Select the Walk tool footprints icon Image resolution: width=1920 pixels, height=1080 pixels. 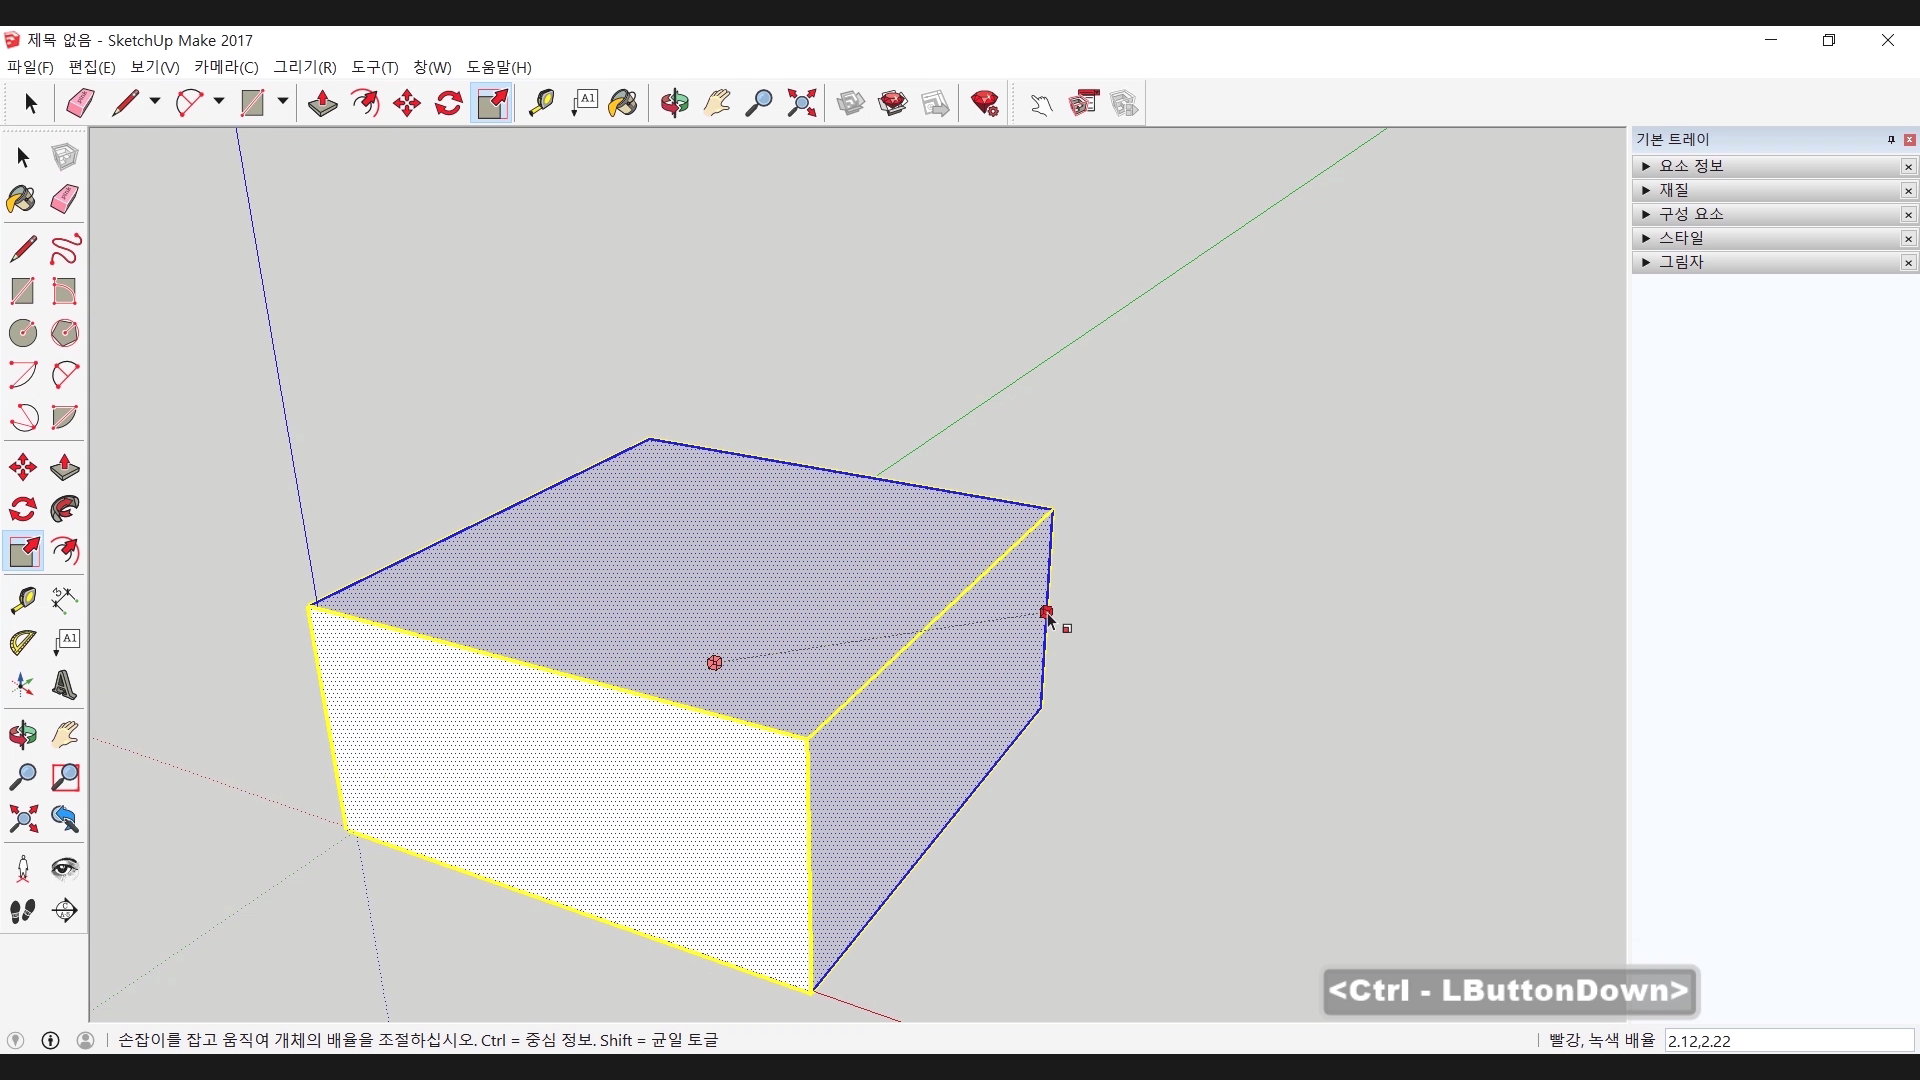22,910
